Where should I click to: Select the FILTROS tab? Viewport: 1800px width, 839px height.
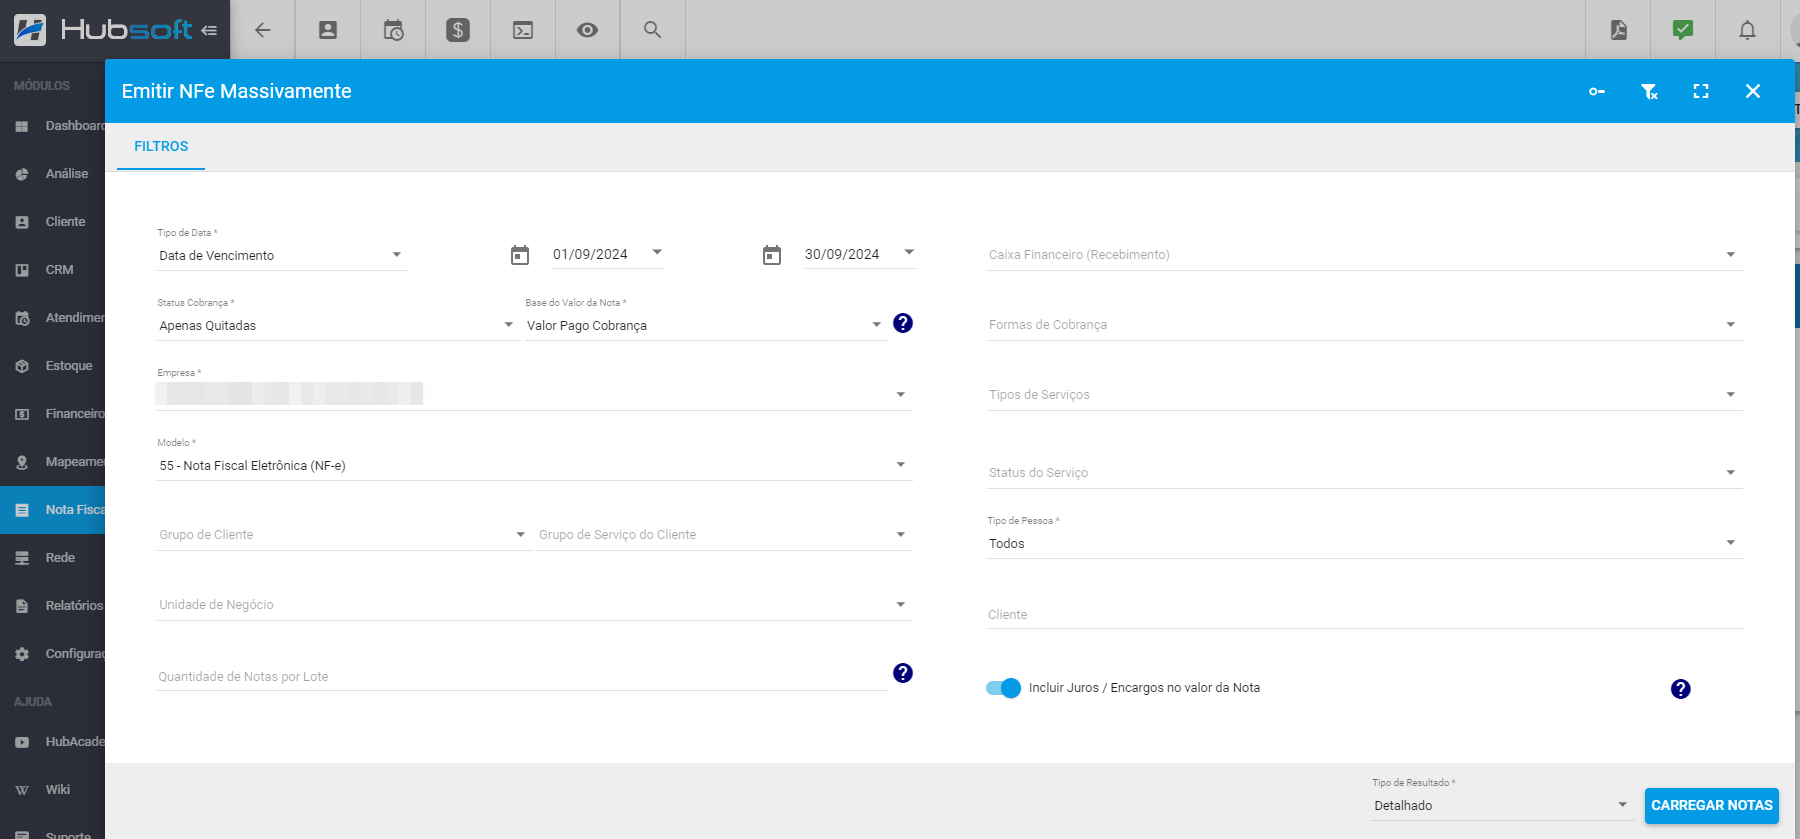coord(161,146)
